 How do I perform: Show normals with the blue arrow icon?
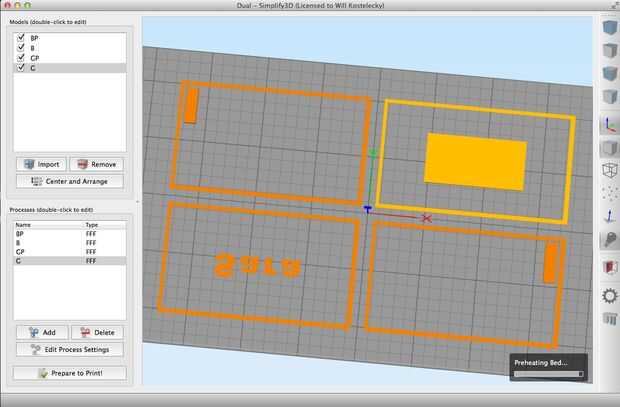(609, 216)
